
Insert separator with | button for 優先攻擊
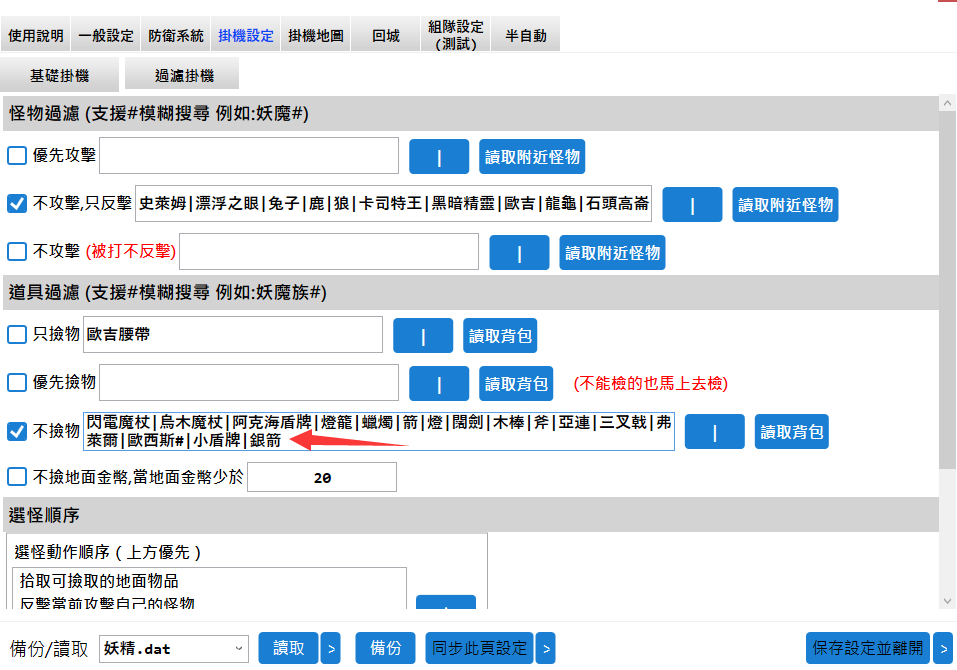coord(439,157)
